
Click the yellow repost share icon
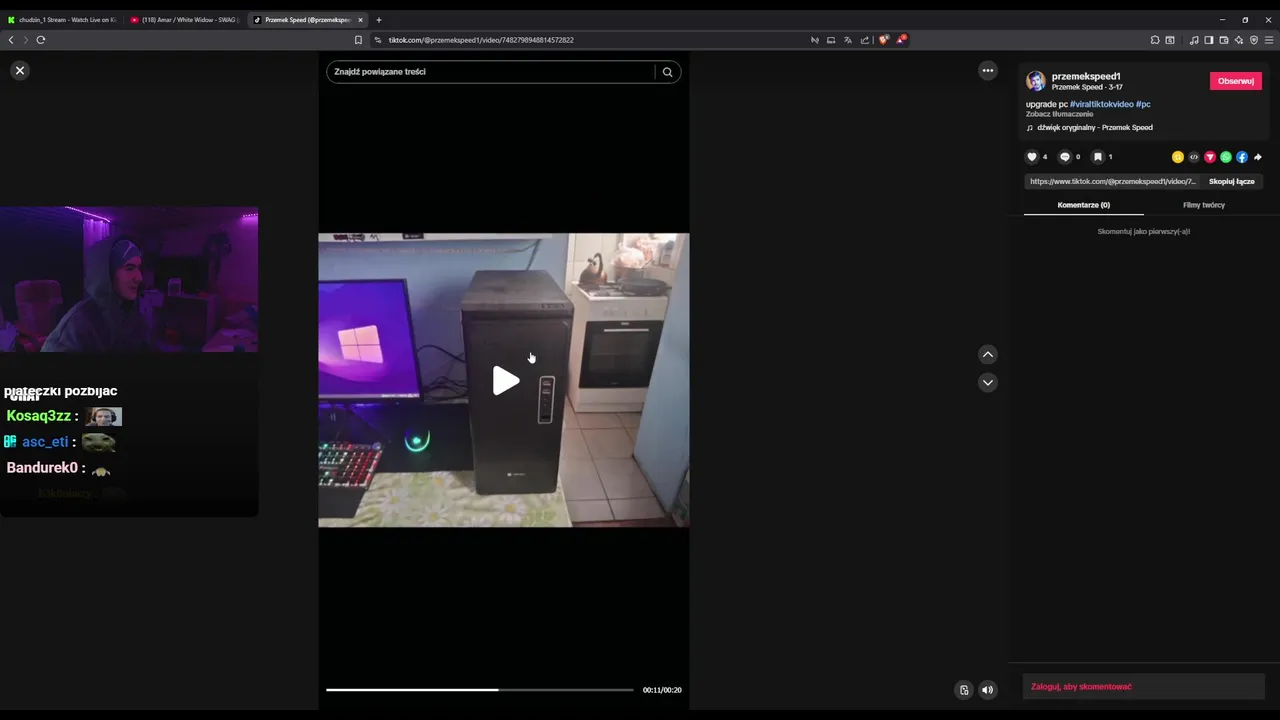point(1178,157)
